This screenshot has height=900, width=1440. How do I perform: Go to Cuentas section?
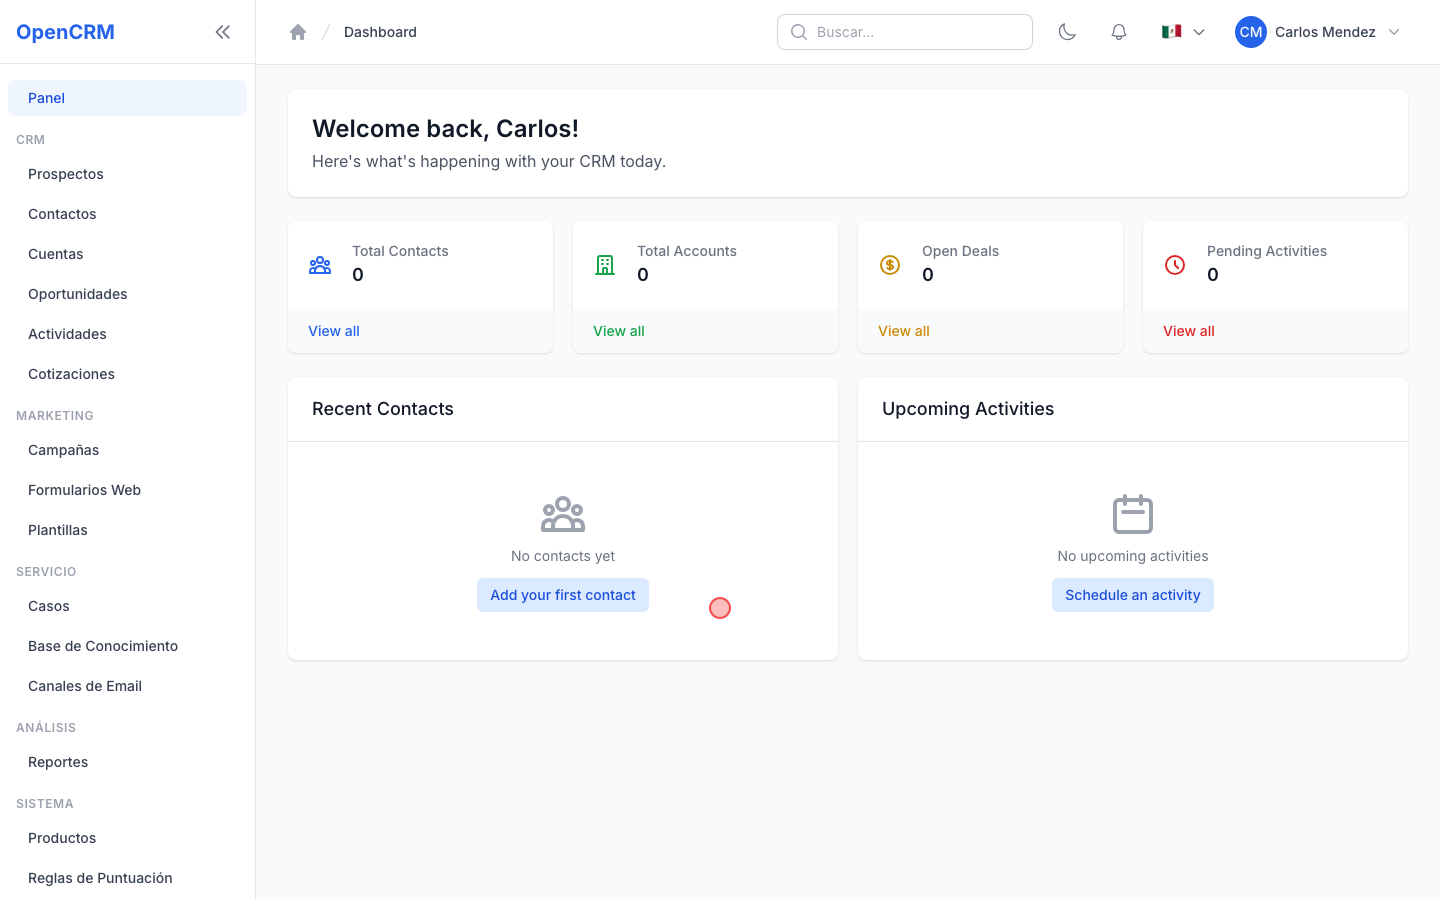[x=127, y=254]
